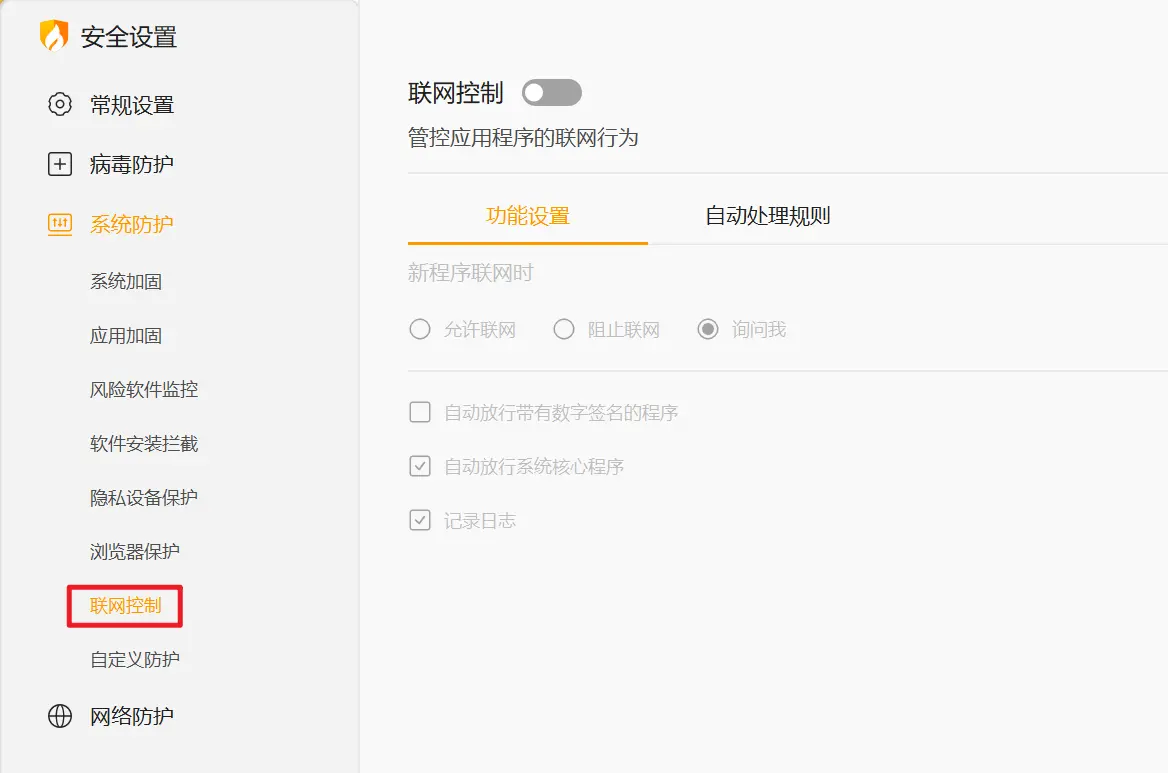Collapse the 系统防护 section
Viewport: 1168px width, 773px height.
tap(131, 224)
